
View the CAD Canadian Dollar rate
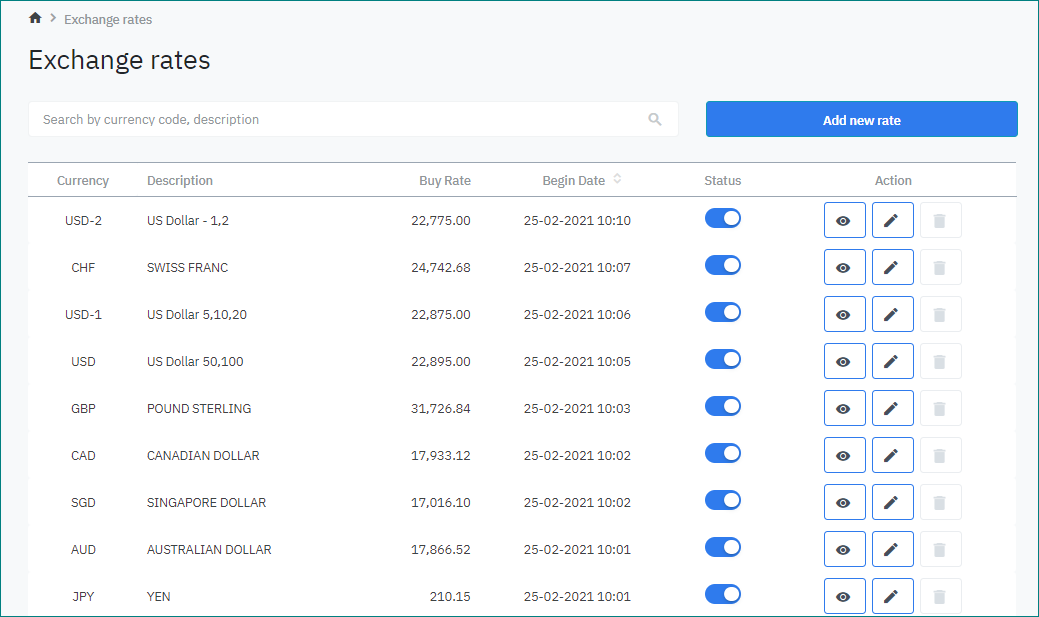(x=844, y=455)
